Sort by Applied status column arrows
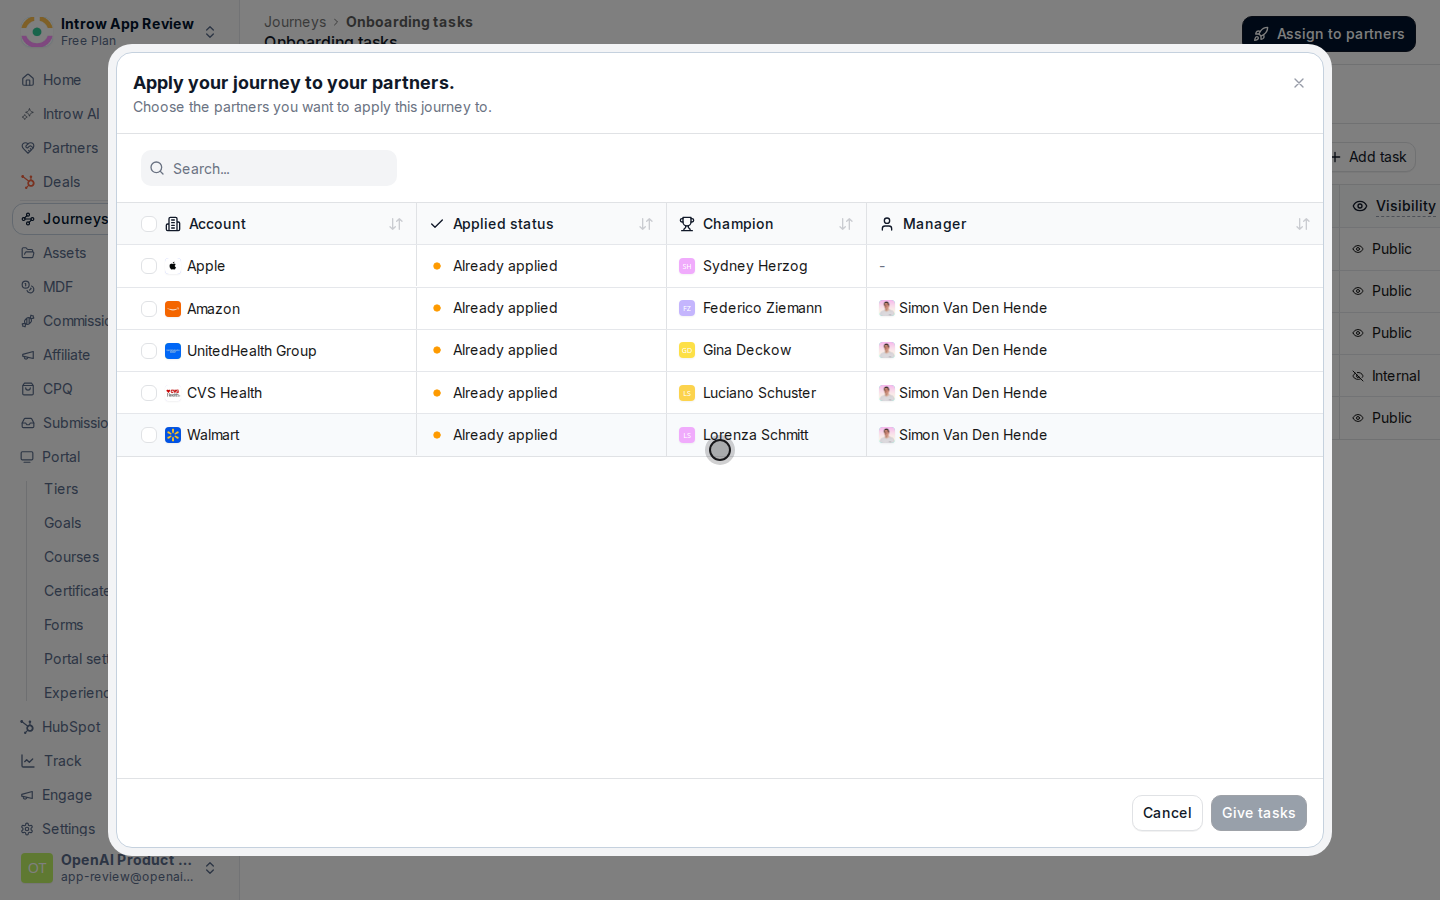Image resolution: width=1440 pixels, height=900 pixels. [x=646, y=224]
